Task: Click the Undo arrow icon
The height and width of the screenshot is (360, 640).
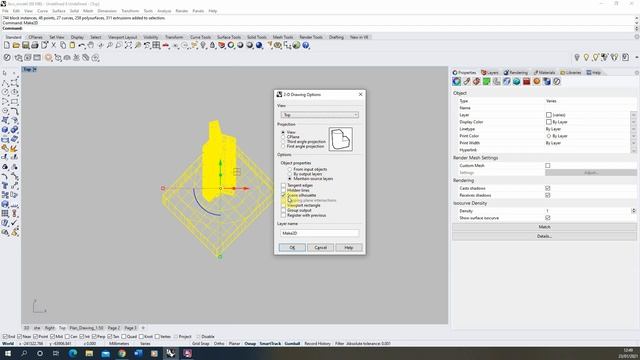Action: [82, 45]
